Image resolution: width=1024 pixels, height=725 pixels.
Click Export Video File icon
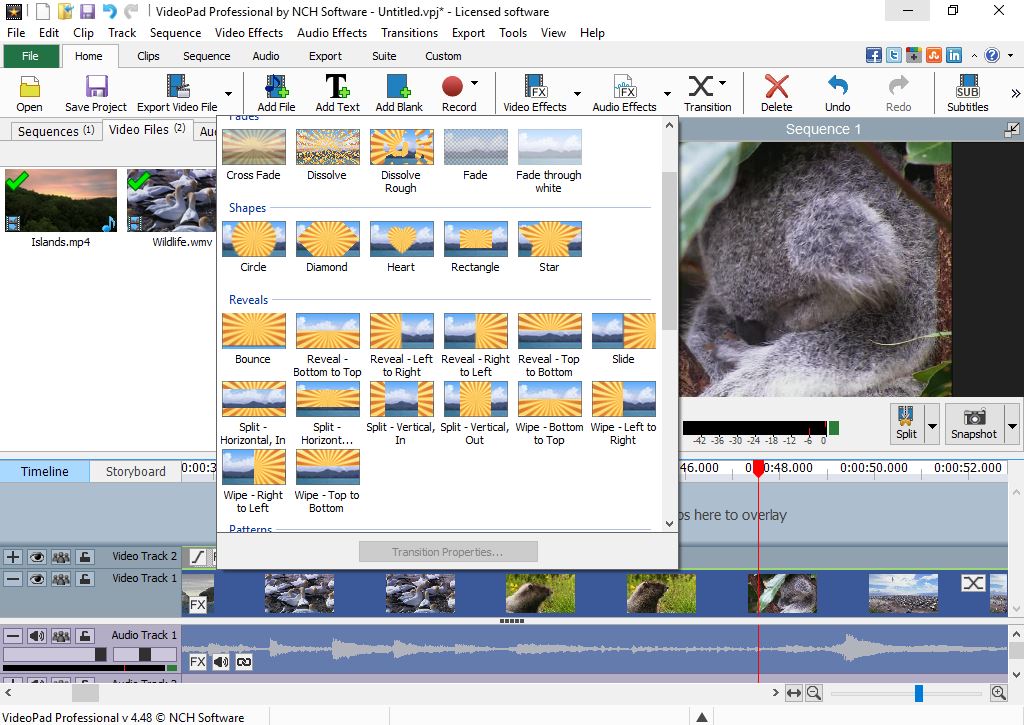coord(177,93)
